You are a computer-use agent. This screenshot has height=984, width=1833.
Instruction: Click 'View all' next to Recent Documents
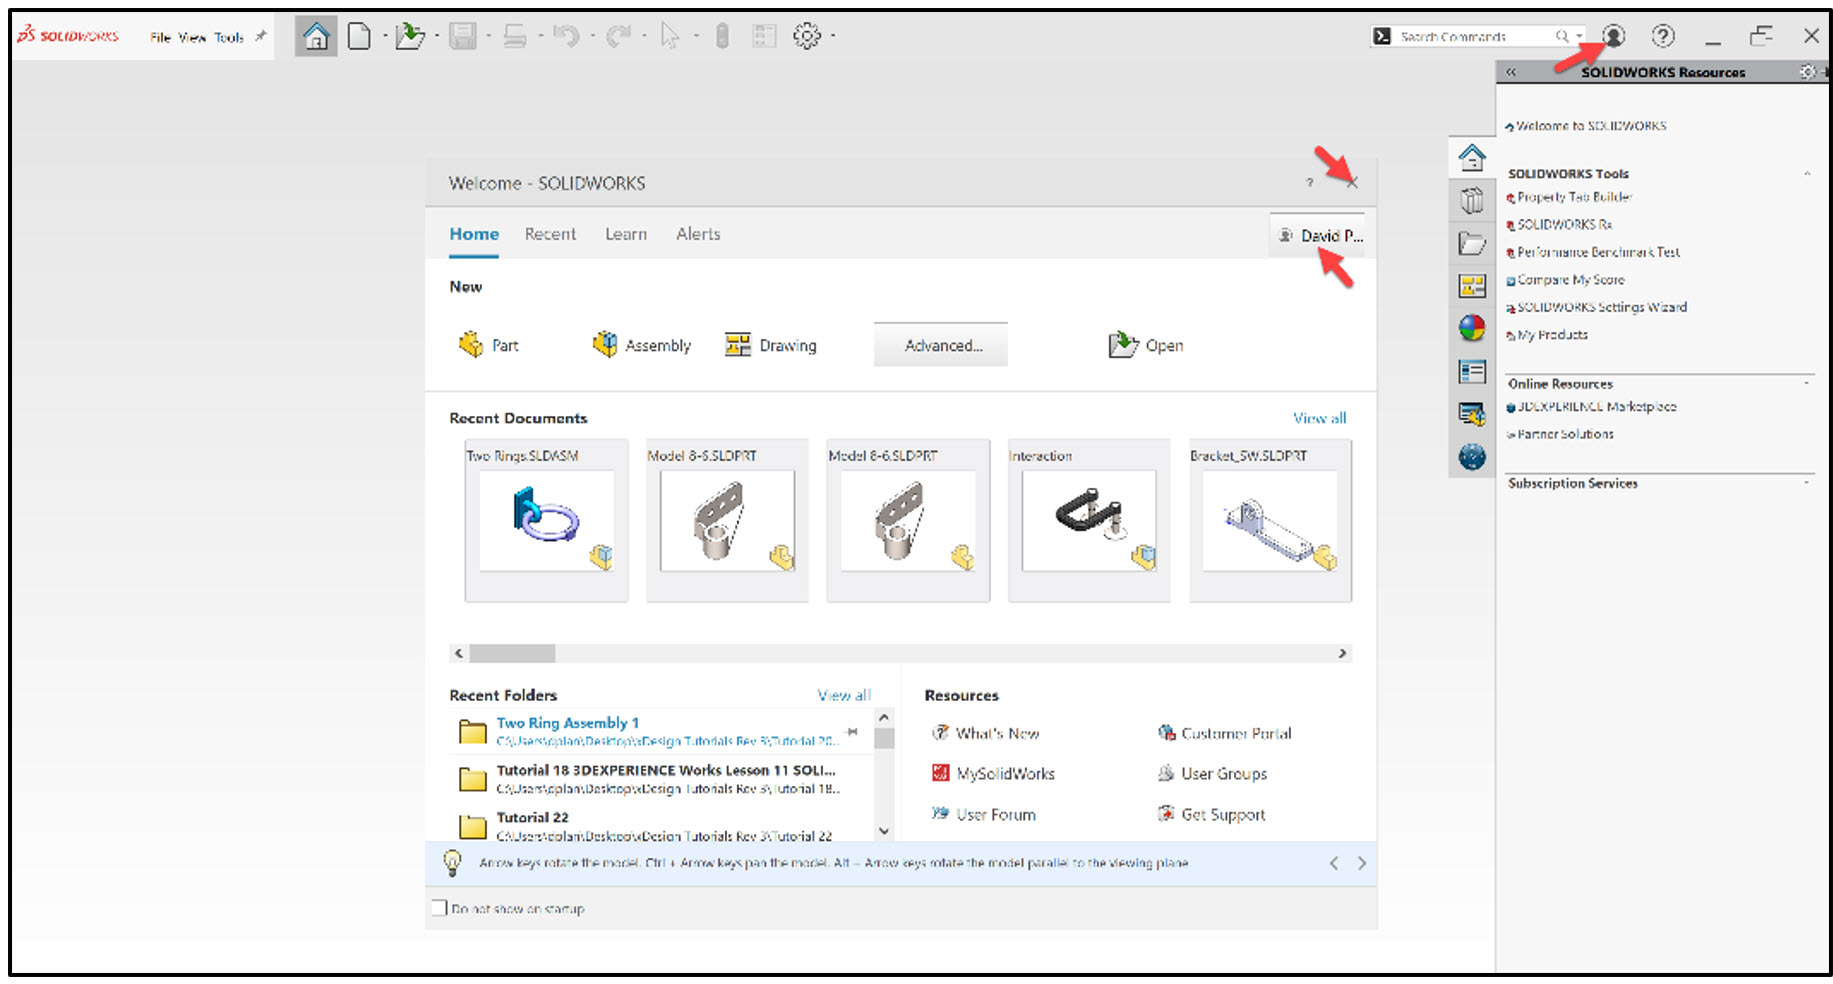pyautogui.click(x=1319, y=418)
